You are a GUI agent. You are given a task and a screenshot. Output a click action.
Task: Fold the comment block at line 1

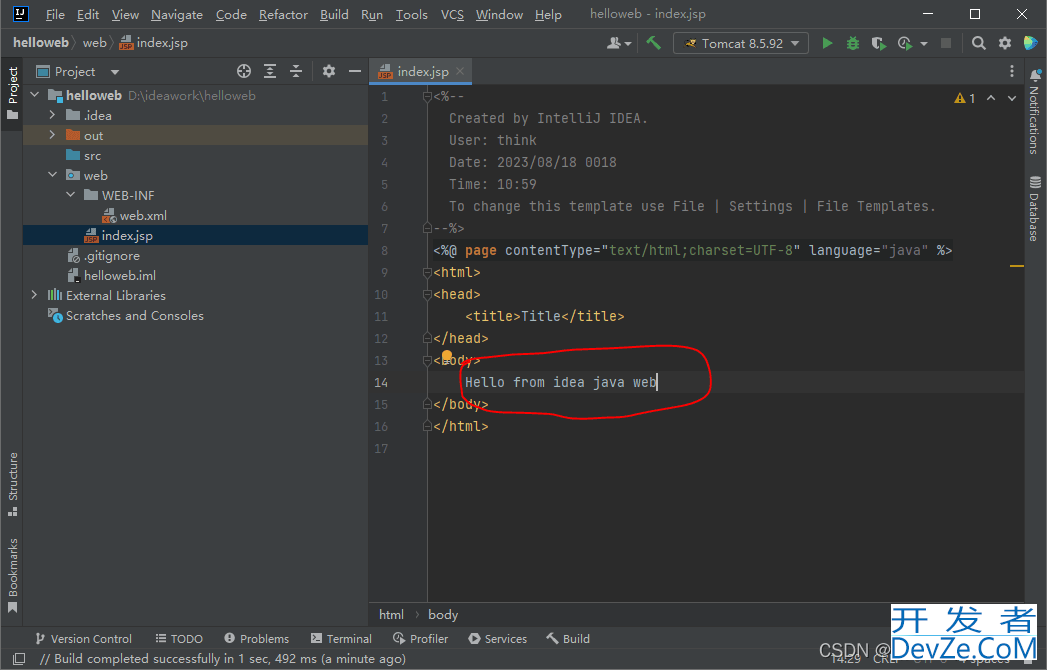pyautogui.click(x=427, y=97)
